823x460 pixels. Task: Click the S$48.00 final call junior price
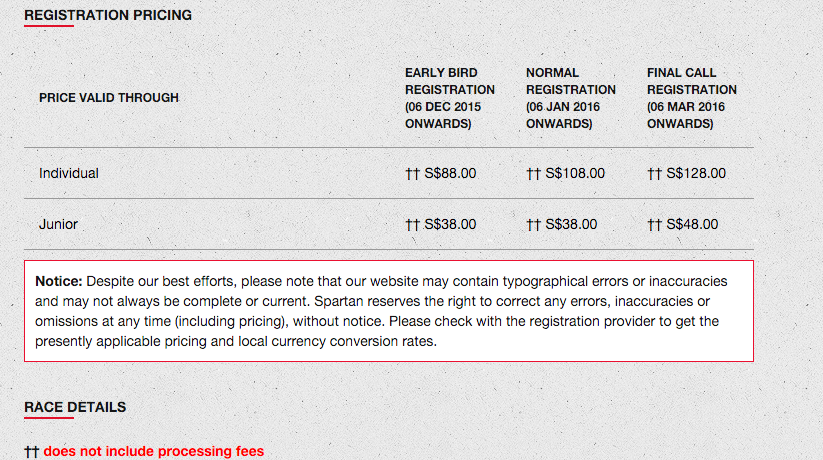coord(692,224)
